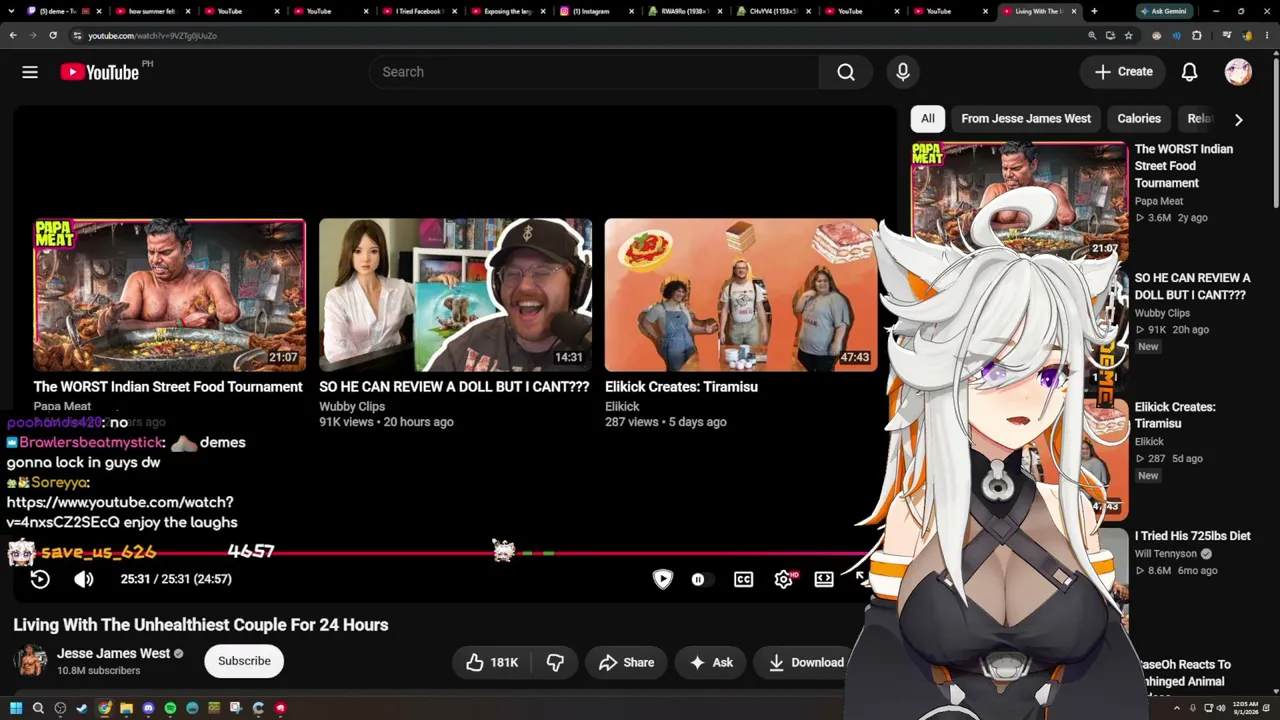Click the Ask Gemini button
1280x720 pixels.
(1162, 11)
